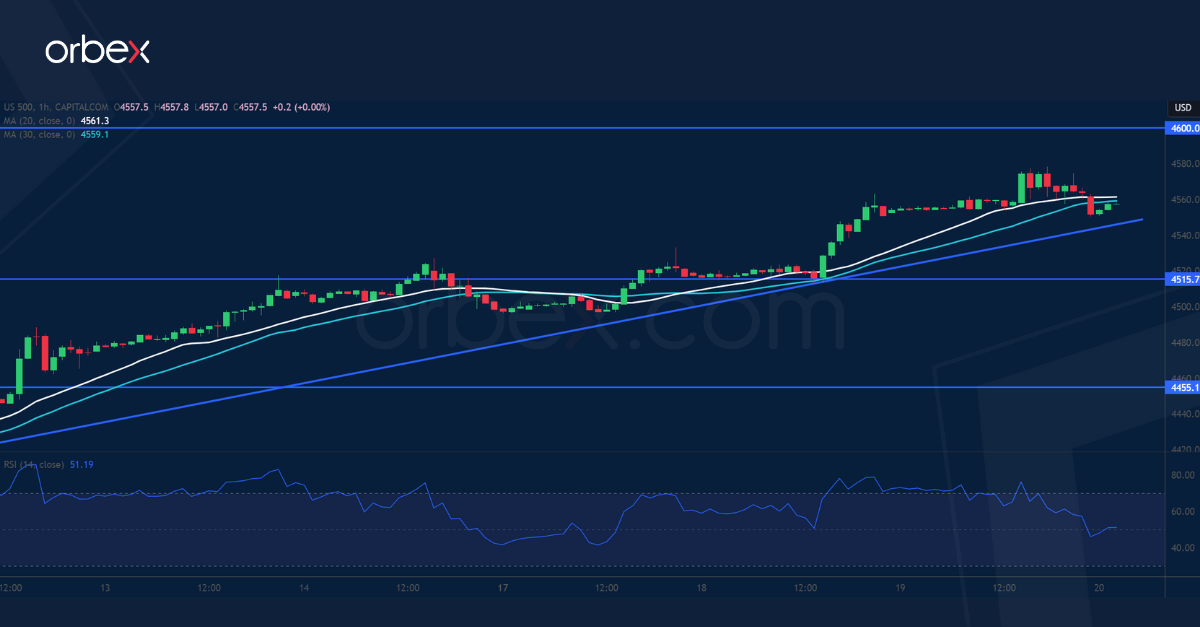Click the RSI value 51.19
The height and width of the screenshot is (627, 1200).
pos(83,466)
